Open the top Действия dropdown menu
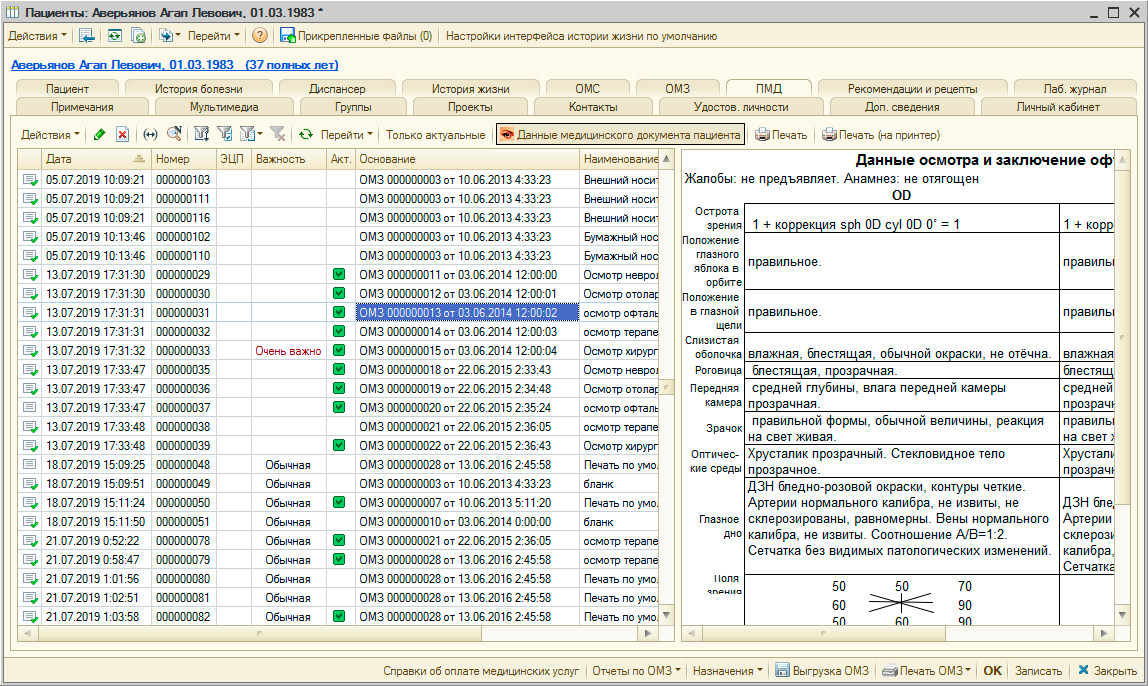The image size is (1148, 686). (x=37, y=36)
